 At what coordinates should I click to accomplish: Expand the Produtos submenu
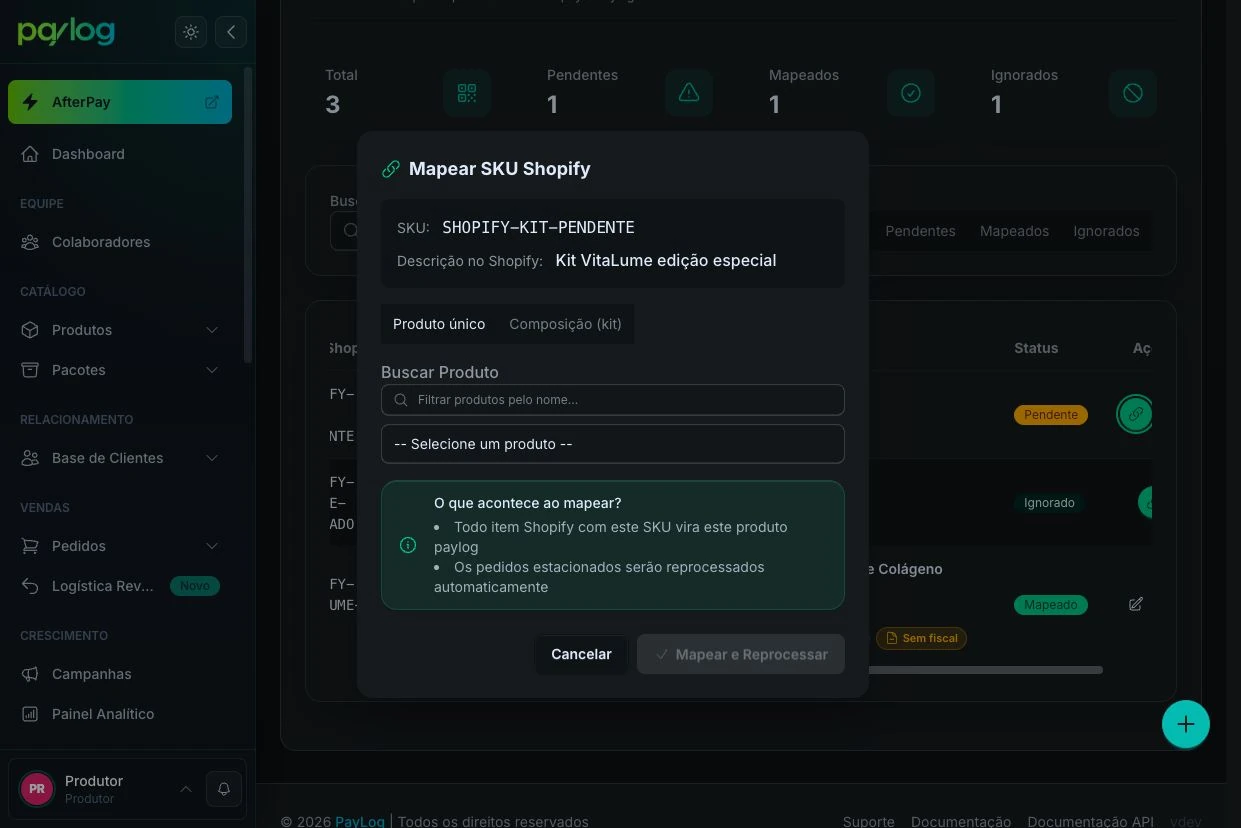coord(212,330)
